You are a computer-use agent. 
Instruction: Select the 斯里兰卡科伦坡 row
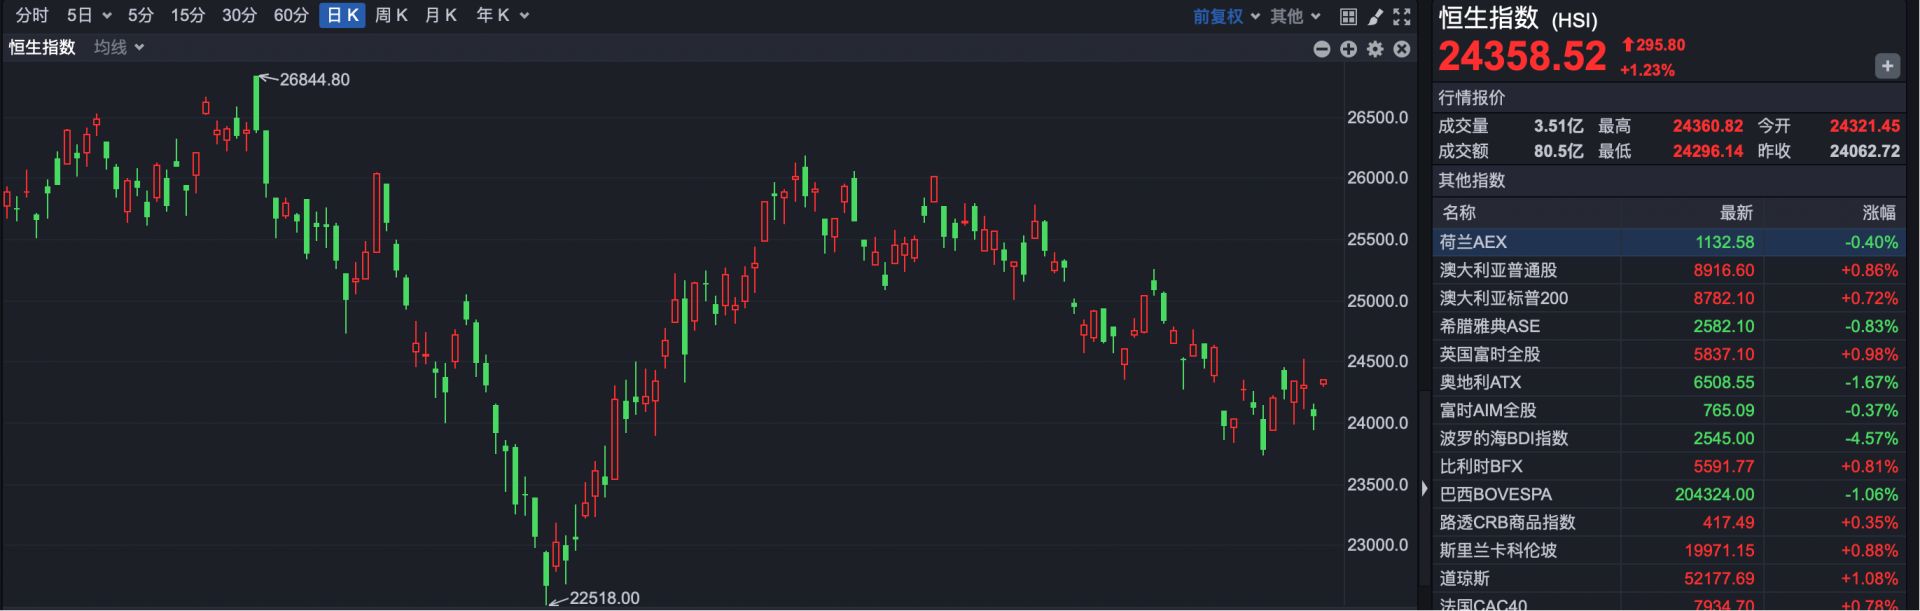(1669, 550)
